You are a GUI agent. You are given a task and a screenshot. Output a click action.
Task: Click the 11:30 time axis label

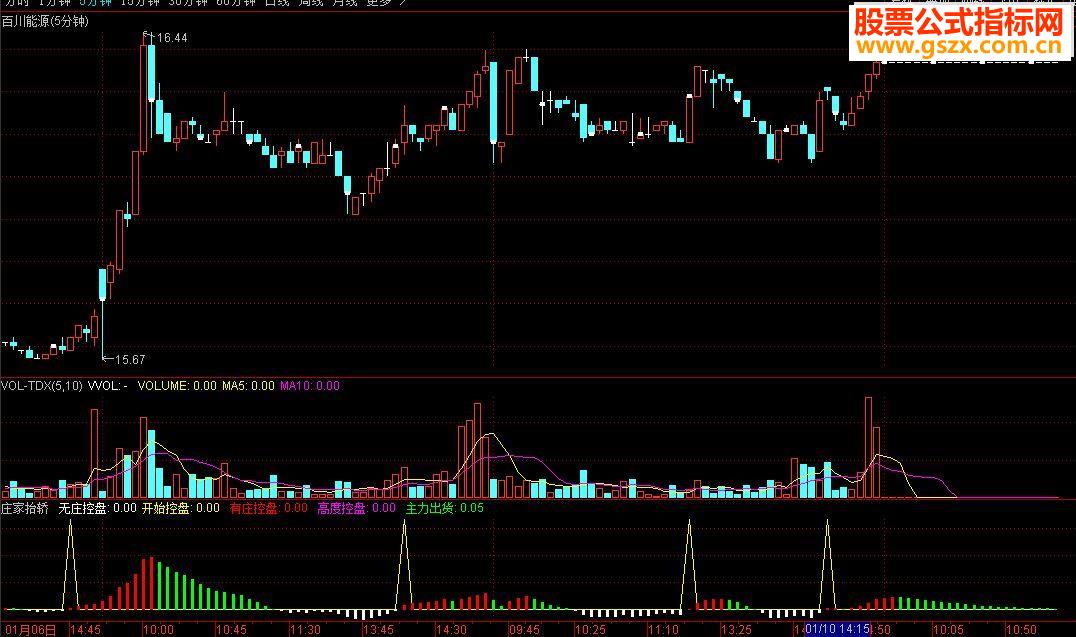305,629
